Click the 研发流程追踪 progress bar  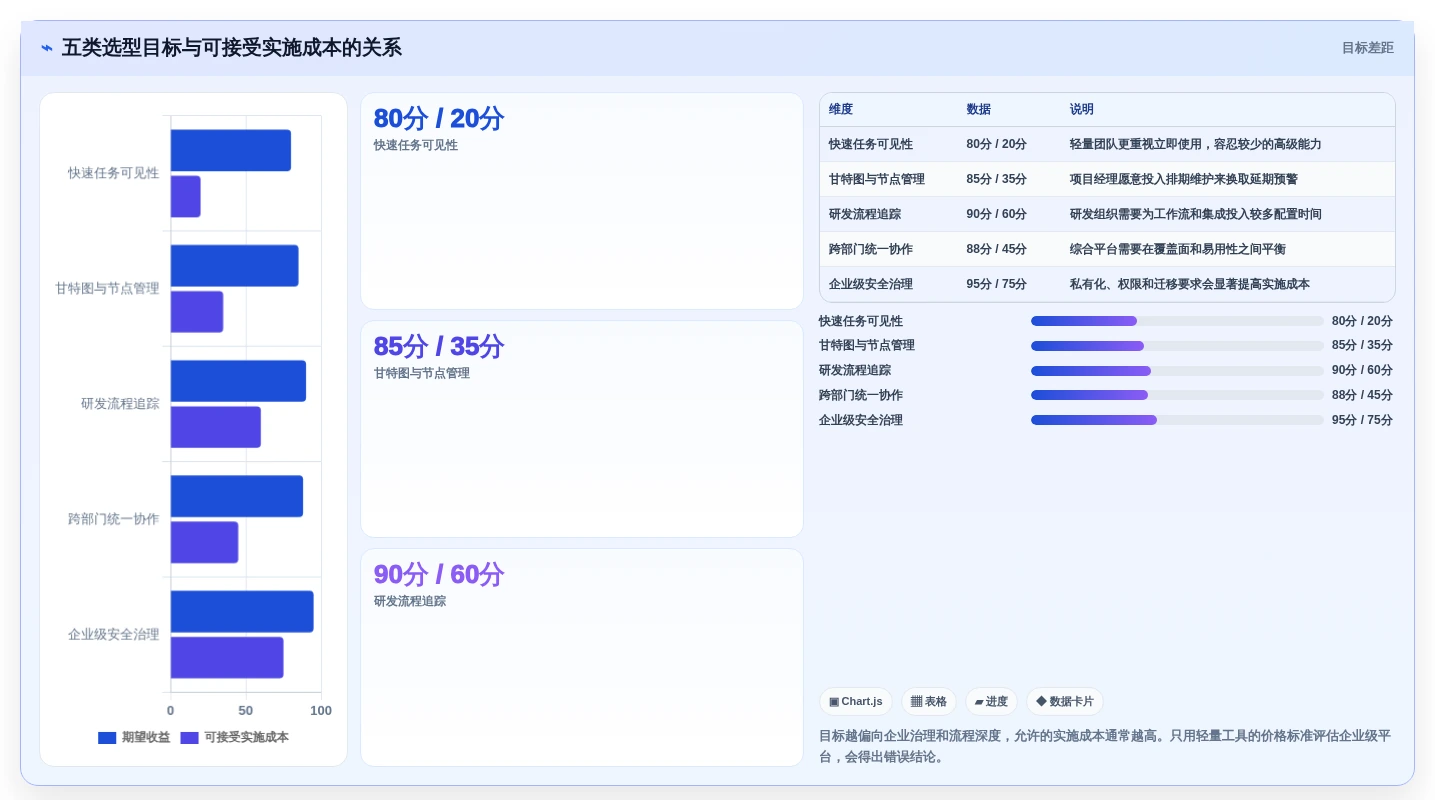(1177, 371)
